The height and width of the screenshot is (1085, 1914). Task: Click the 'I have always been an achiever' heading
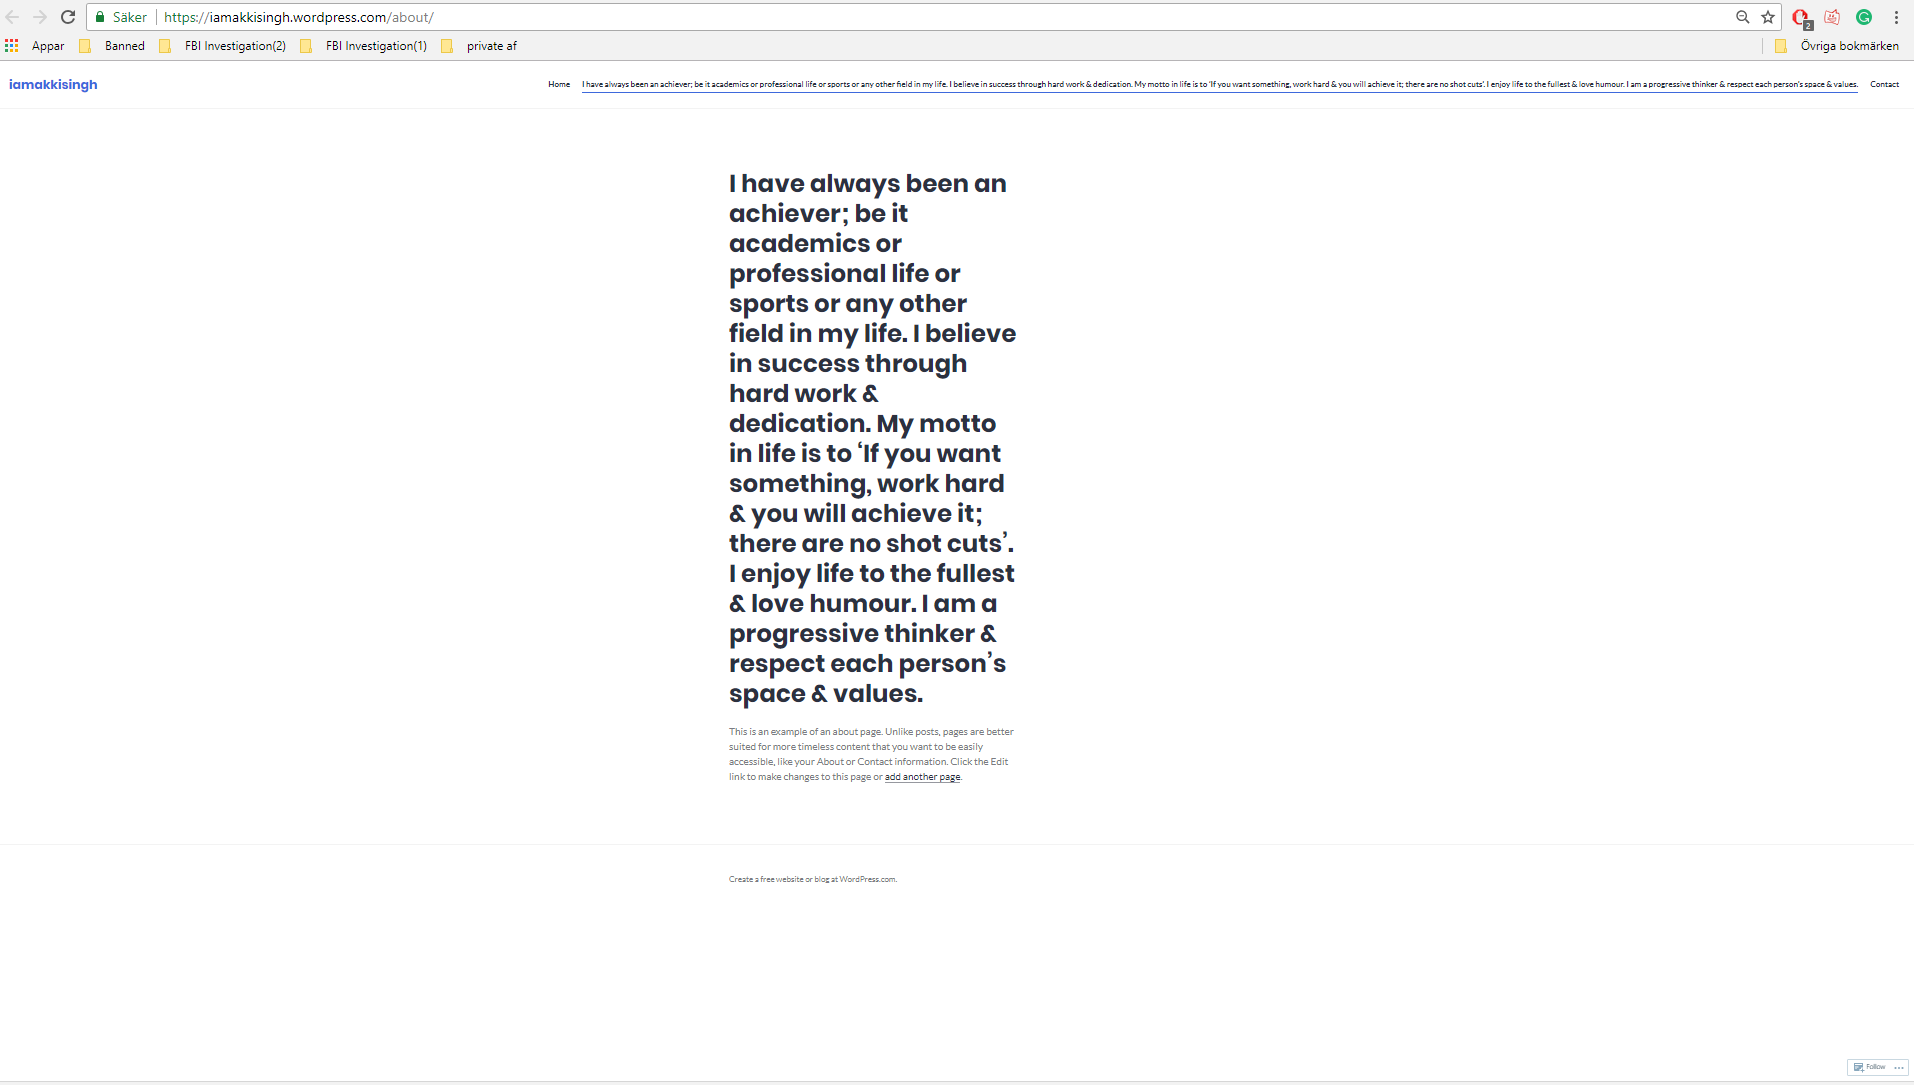pos(872,438)
